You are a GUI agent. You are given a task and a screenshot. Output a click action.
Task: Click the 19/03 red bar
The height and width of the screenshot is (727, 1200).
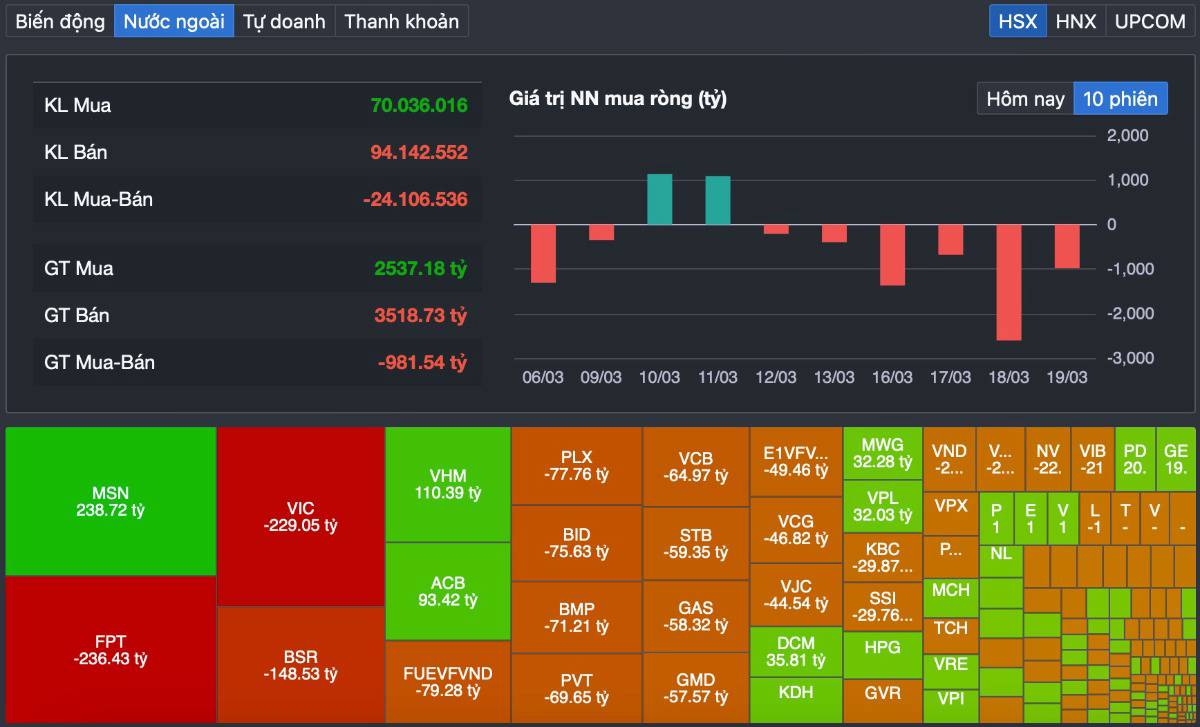tap(1067, 246)
